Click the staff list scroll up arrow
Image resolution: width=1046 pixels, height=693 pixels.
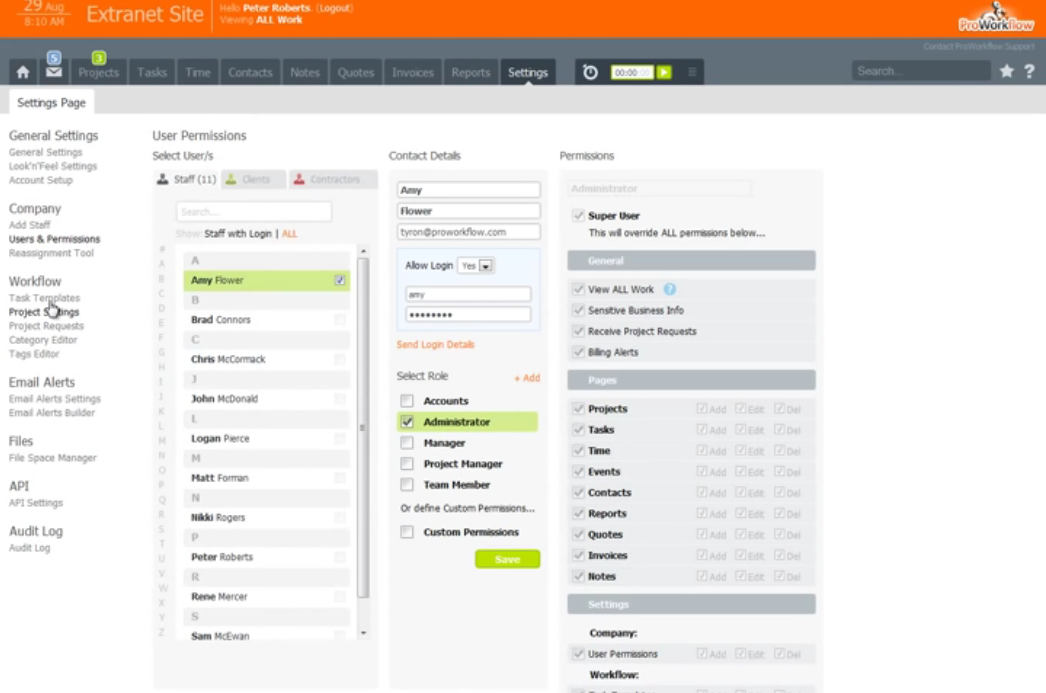(x=363, y=251)
